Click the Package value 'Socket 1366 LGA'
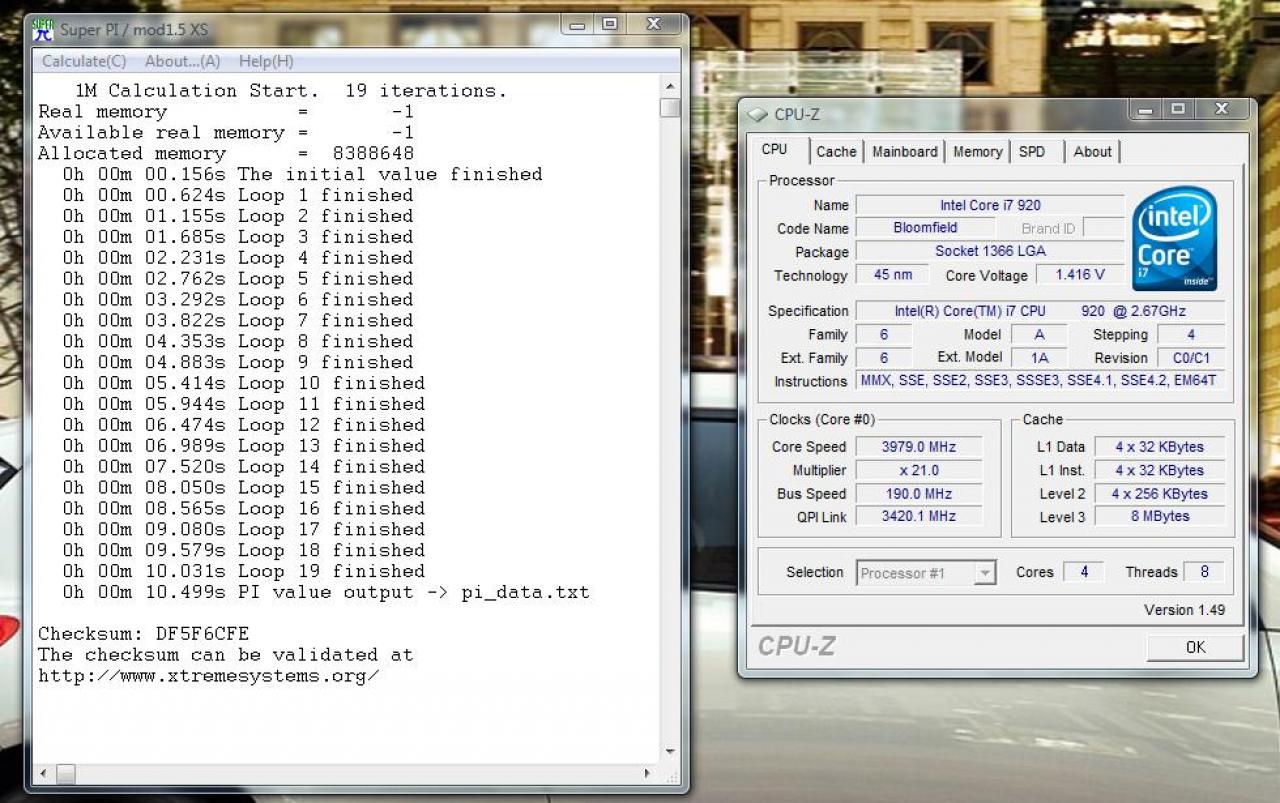 [990, 252]
